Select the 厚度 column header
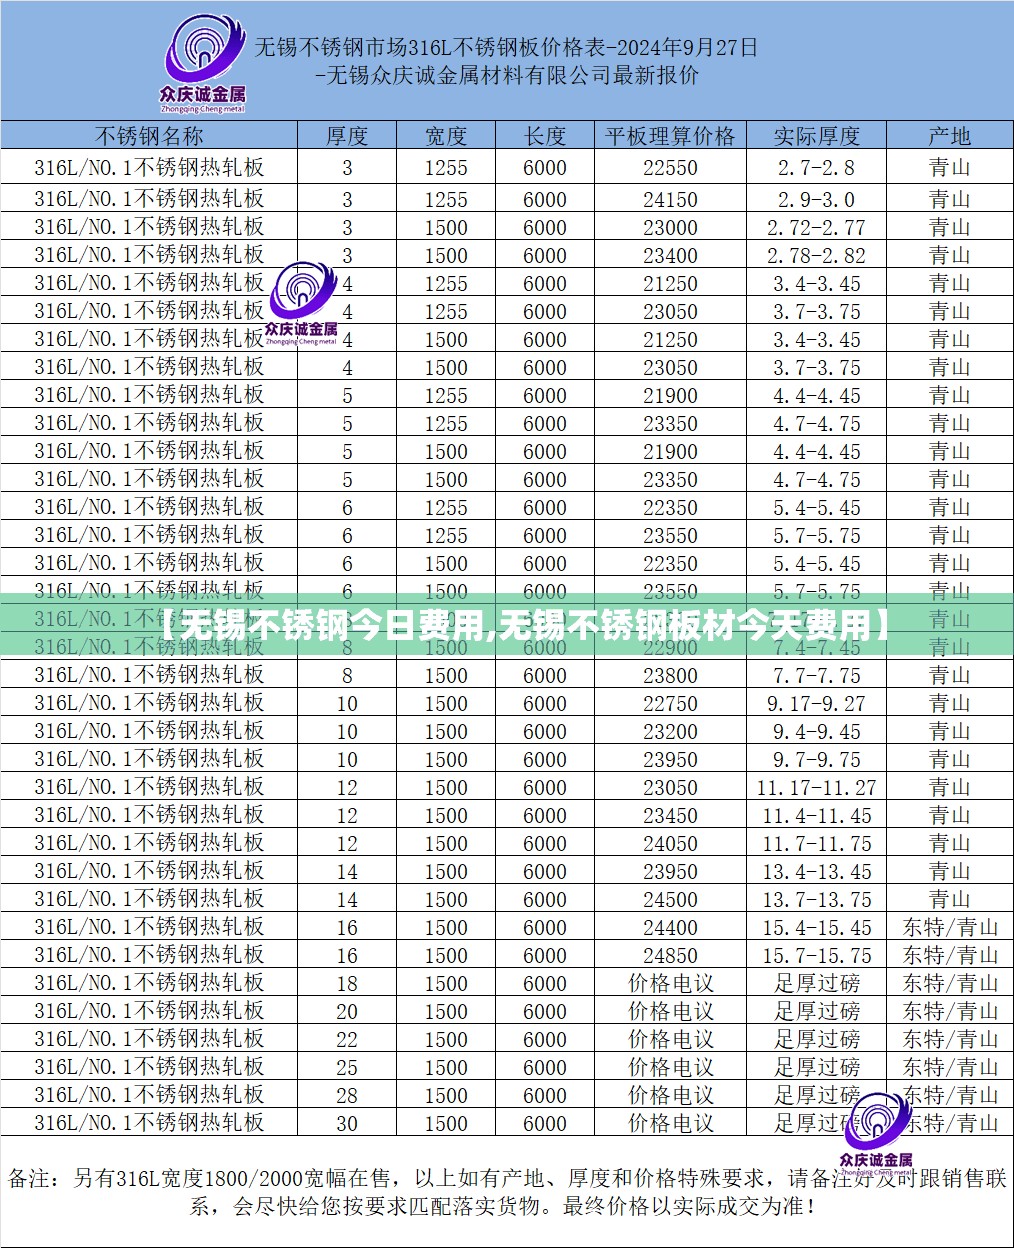Viewport: 1014px width, 1248px height. click(347, 136)
